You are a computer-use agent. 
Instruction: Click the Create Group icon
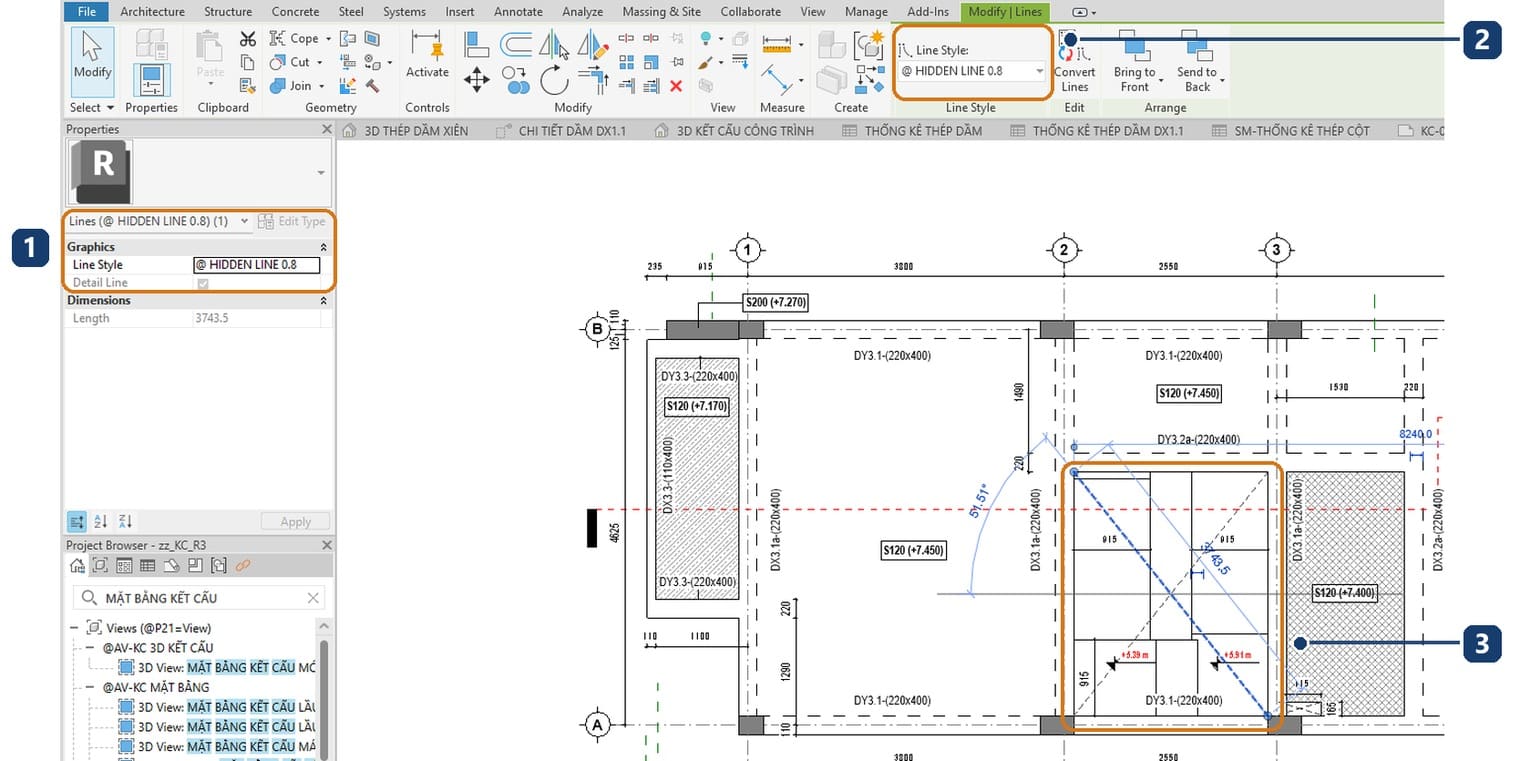click(x=868, y=45)
